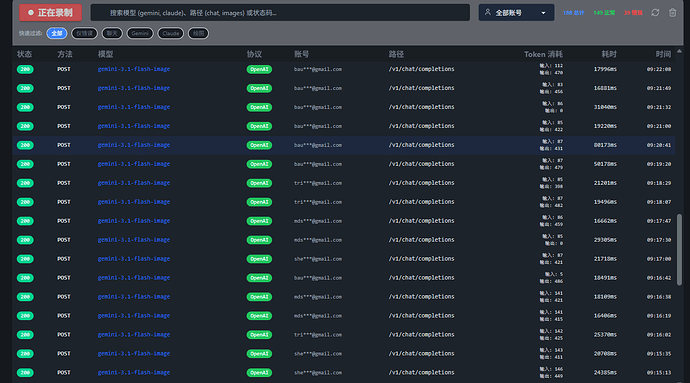The image size is (690, 383).
Task: Select the Claude quick filter pill
Action: pyautogui.click(x=171, y=33)
